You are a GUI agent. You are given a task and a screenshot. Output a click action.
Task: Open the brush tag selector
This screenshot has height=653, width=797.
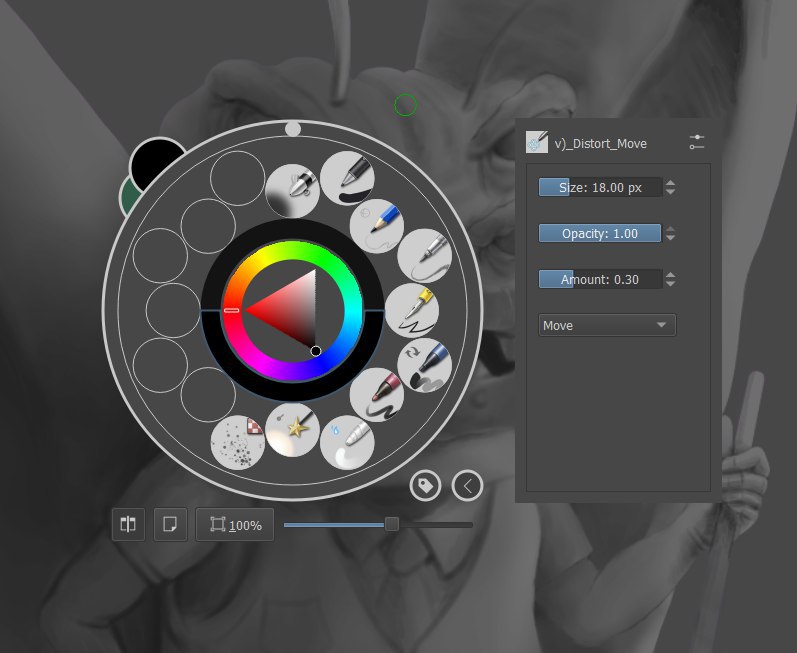point(425,486)
